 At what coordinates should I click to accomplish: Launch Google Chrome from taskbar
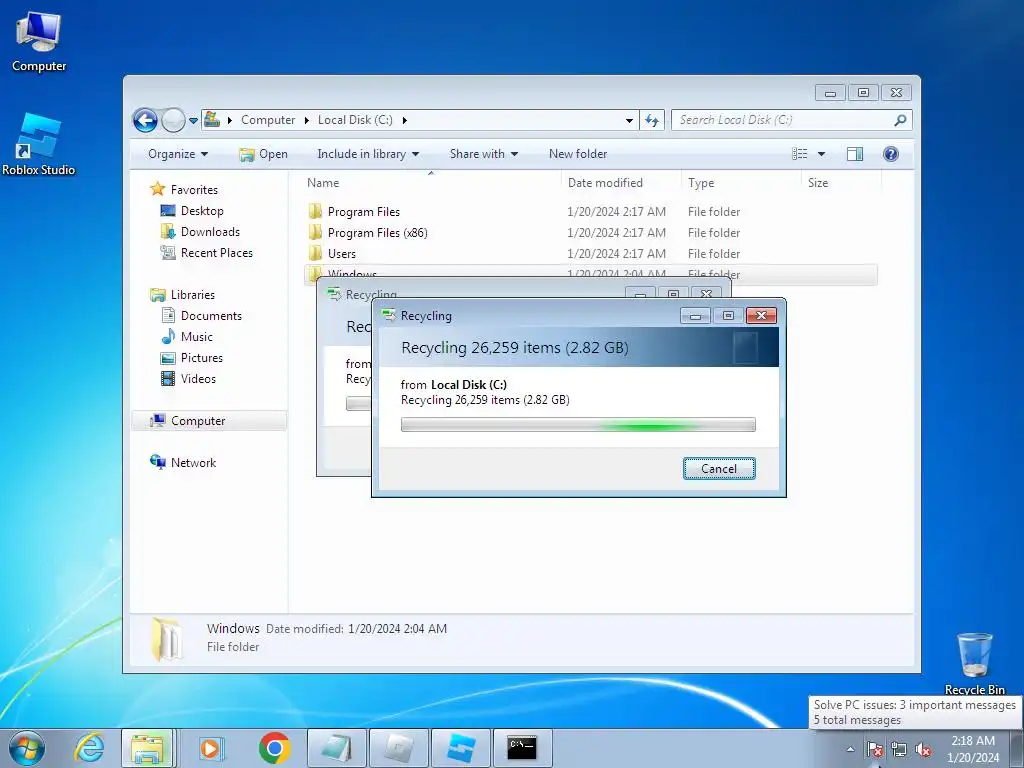[274, 748]
